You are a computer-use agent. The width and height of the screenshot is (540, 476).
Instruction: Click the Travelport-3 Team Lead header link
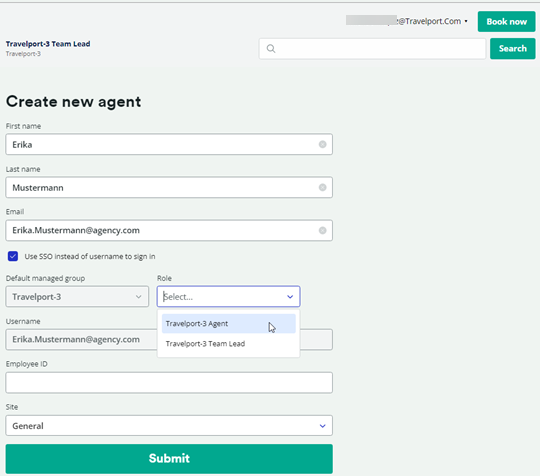(x=48, y=44)
